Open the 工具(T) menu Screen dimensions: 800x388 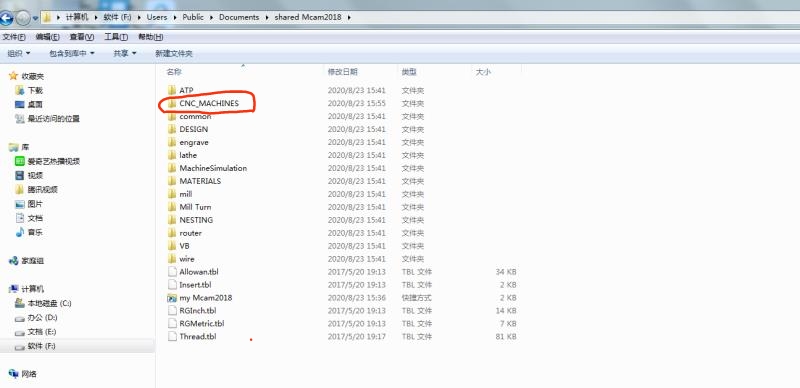point(116,37)
